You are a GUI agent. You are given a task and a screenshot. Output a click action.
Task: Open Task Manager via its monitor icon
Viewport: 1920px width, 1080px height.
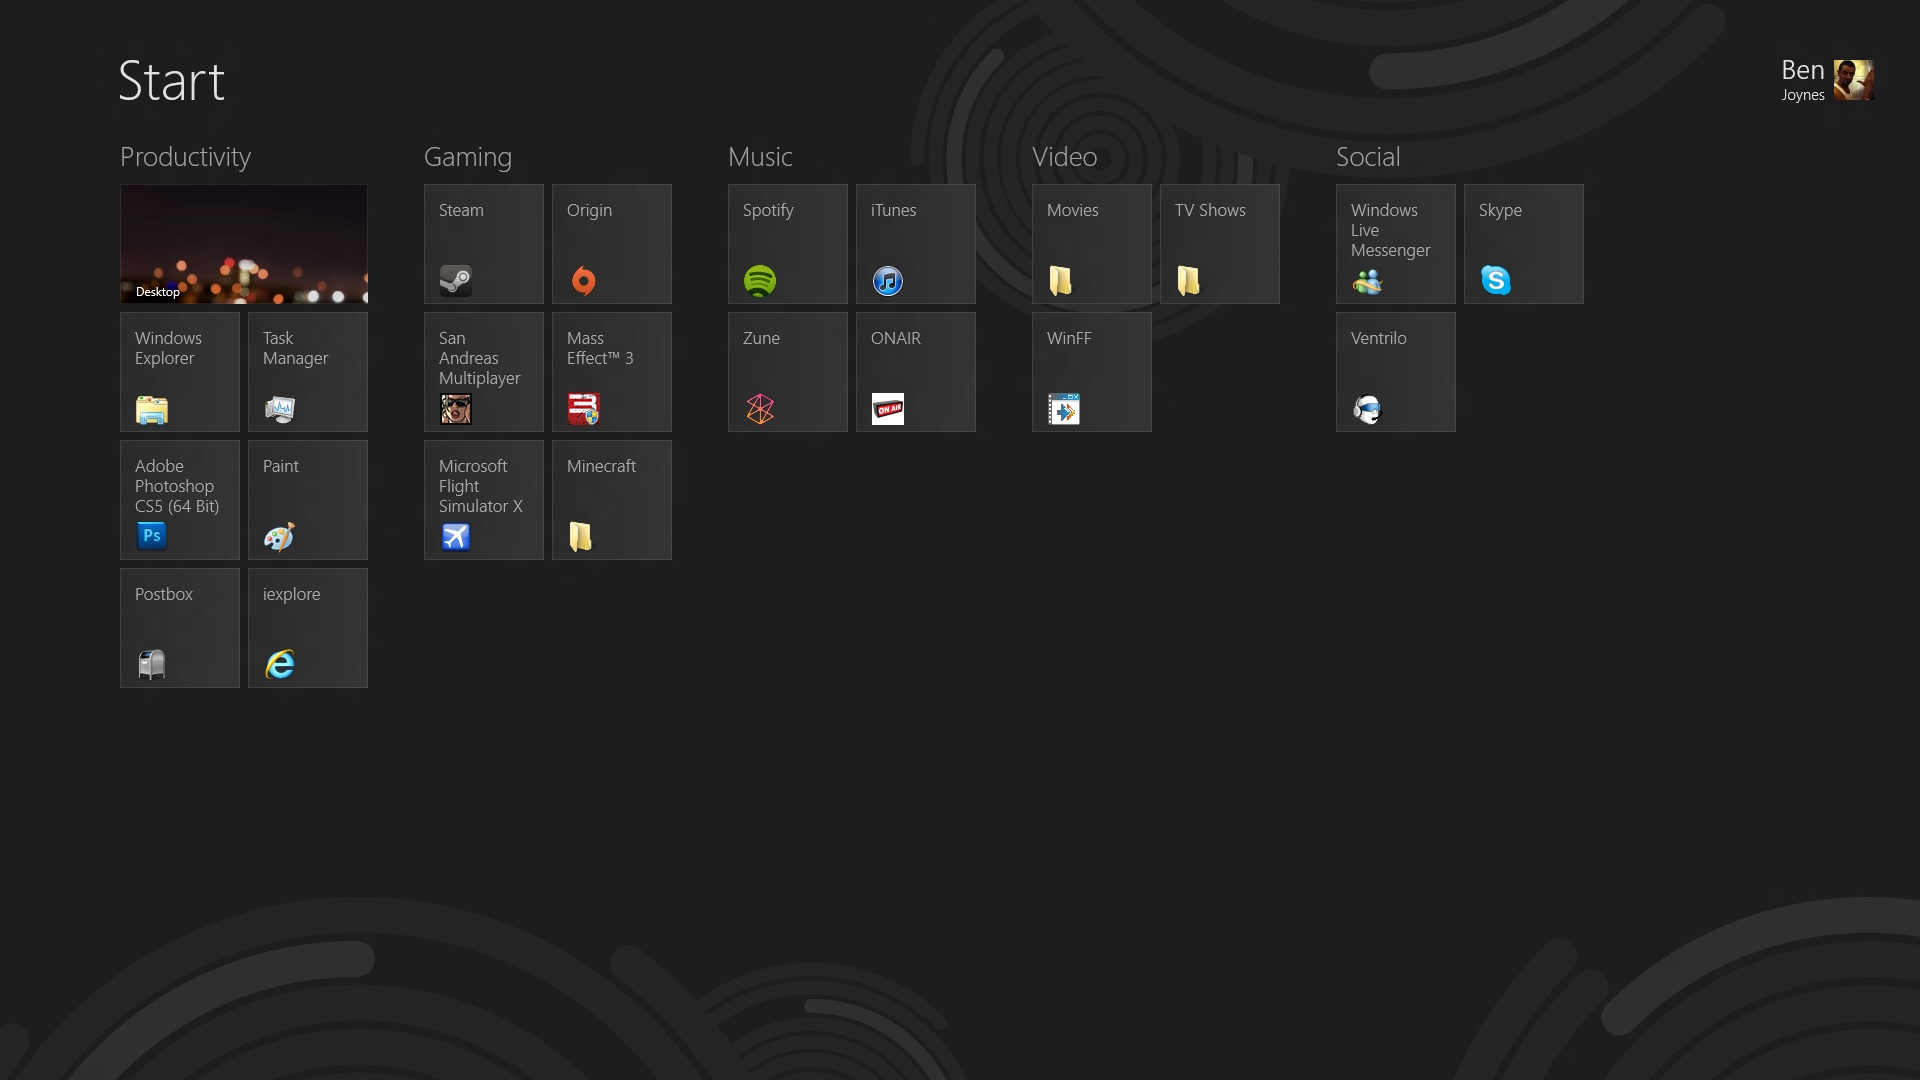[280, 409]
